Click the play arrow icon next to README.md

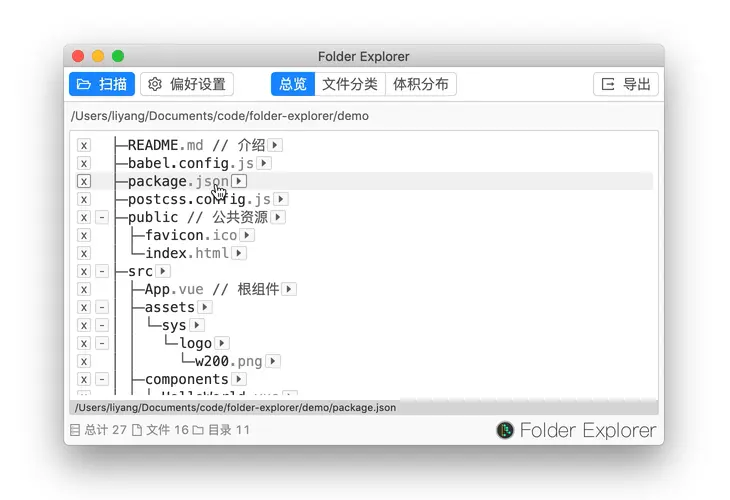pyautogui.click(x=275, y=145)
